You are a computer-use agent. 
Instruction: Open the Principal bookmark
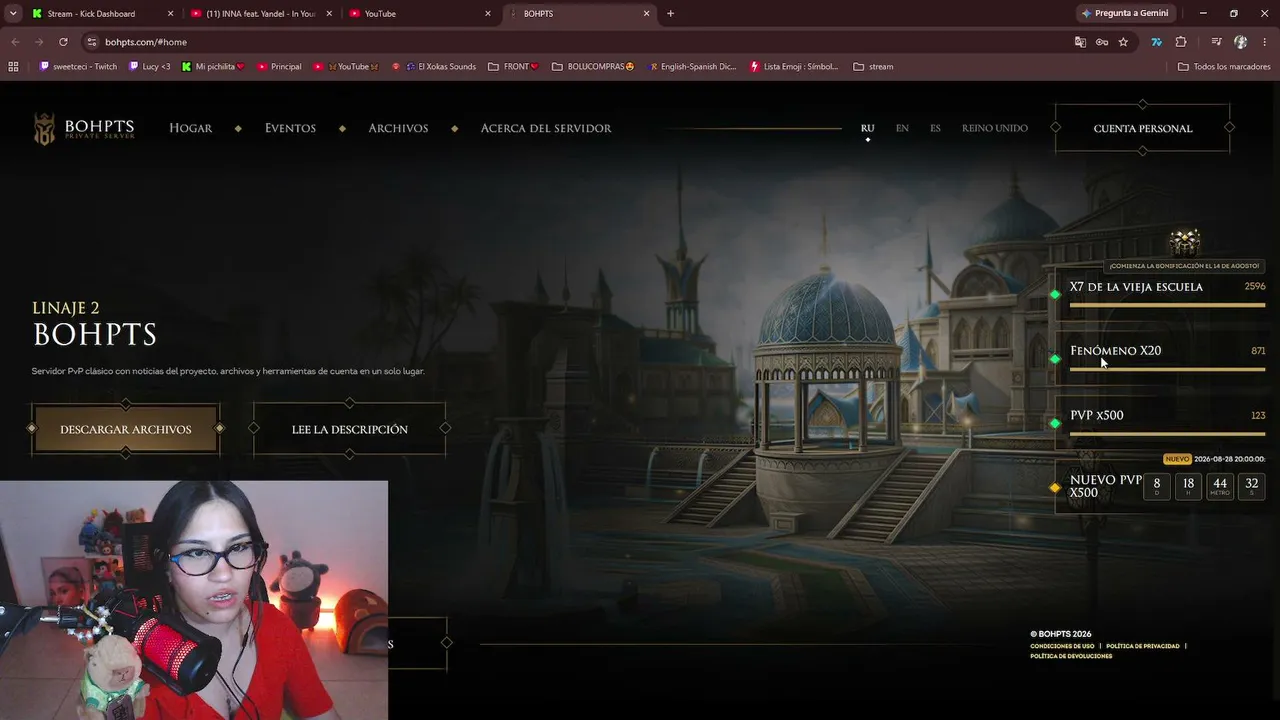279,67
